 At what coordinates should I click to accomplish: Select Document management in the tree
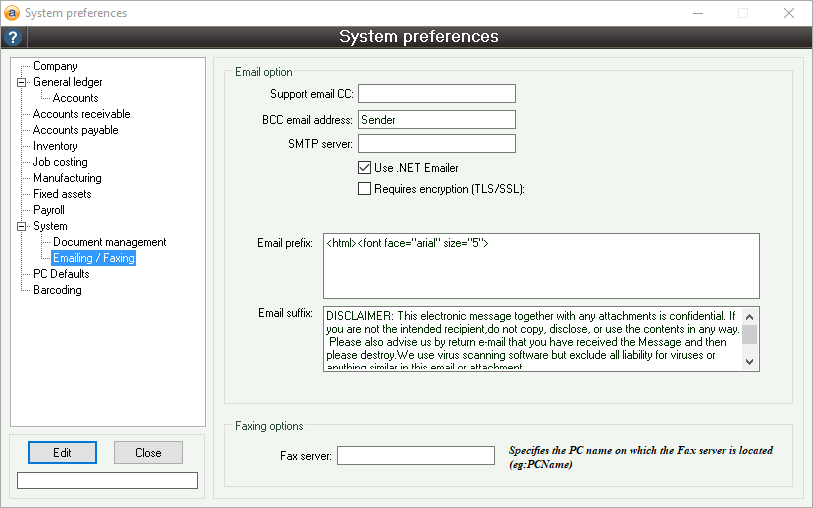[x=109, y=242]
